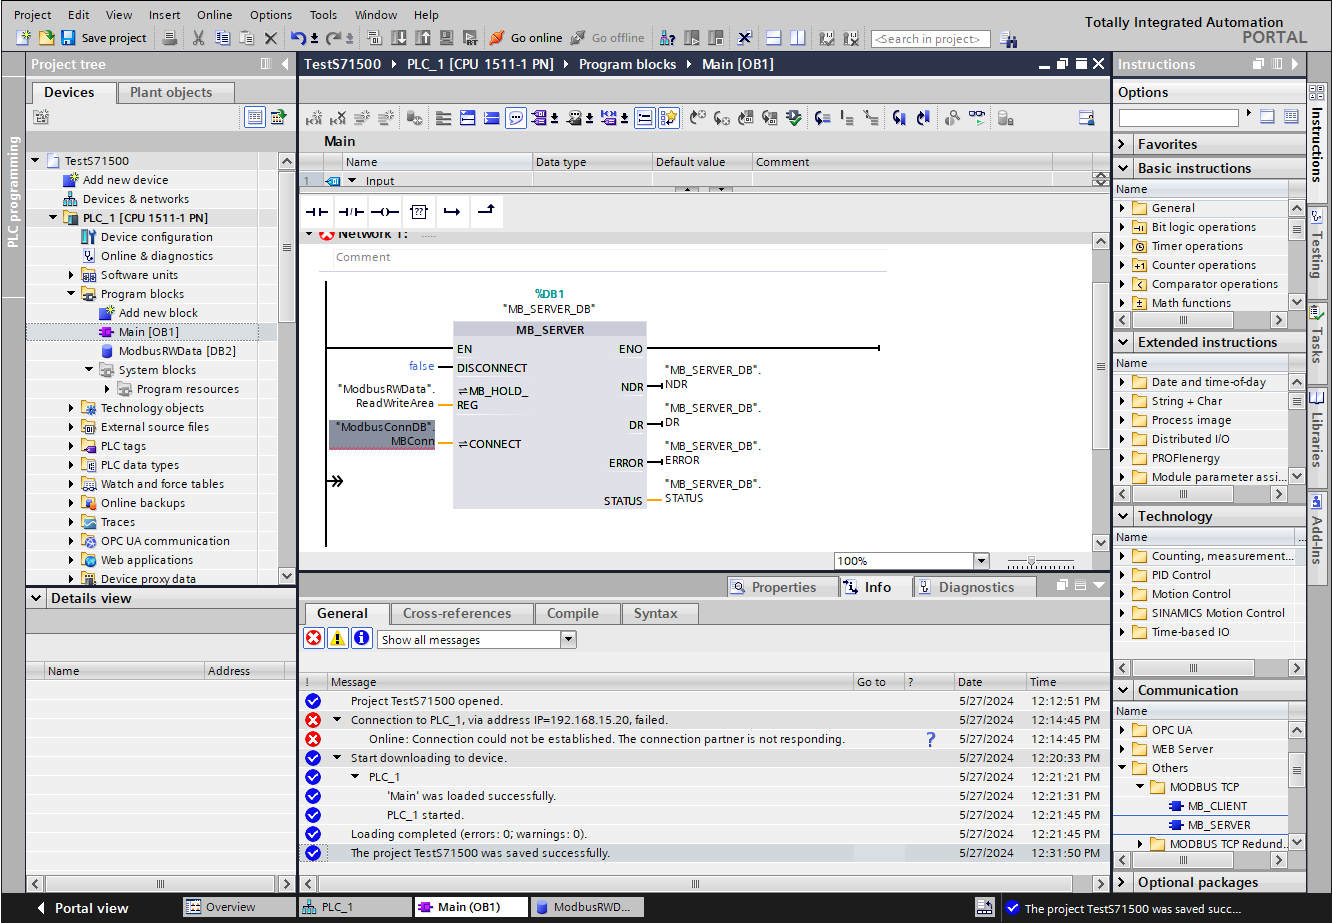1333x923 pixels.
Task: Click the Cut scissors icon
Action: click(x=198, y=38)
